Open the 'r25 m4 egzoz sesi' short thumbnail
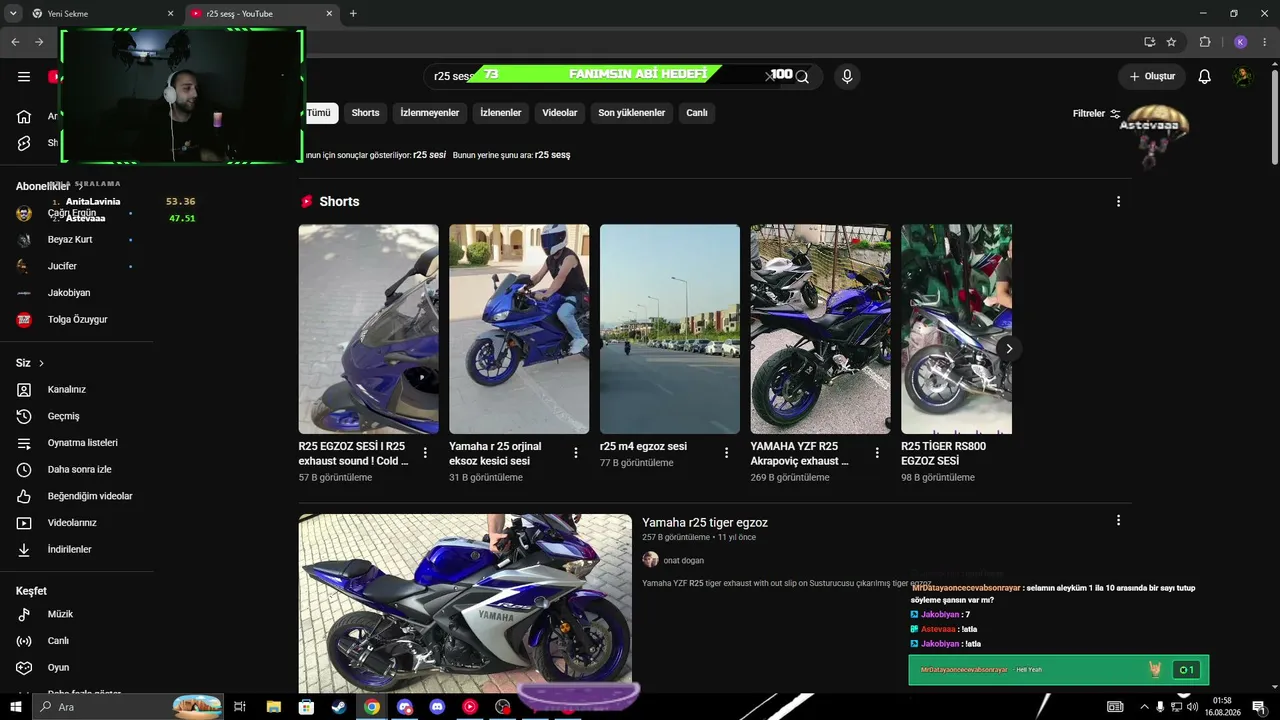This screenshot has width=1280, height=720. point(670,329)
